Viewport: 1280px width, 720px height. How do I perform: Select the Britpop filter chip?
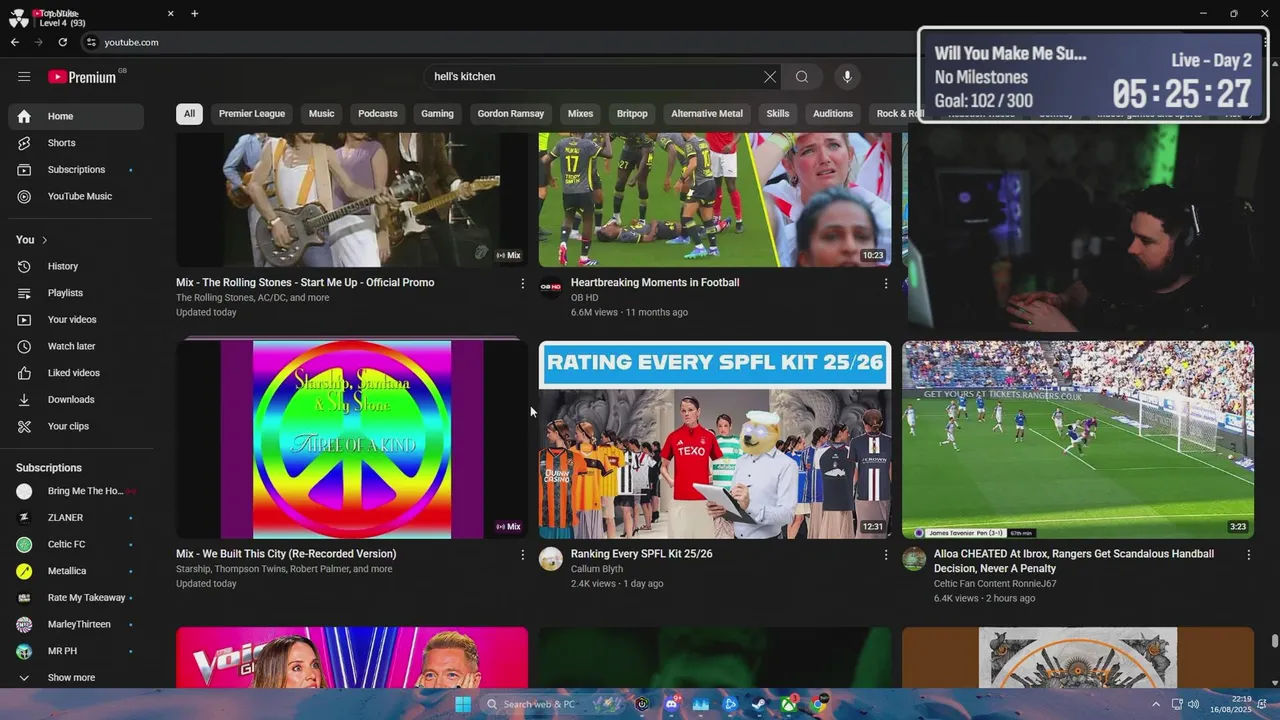pyautogui.click(x=632, y=114)
